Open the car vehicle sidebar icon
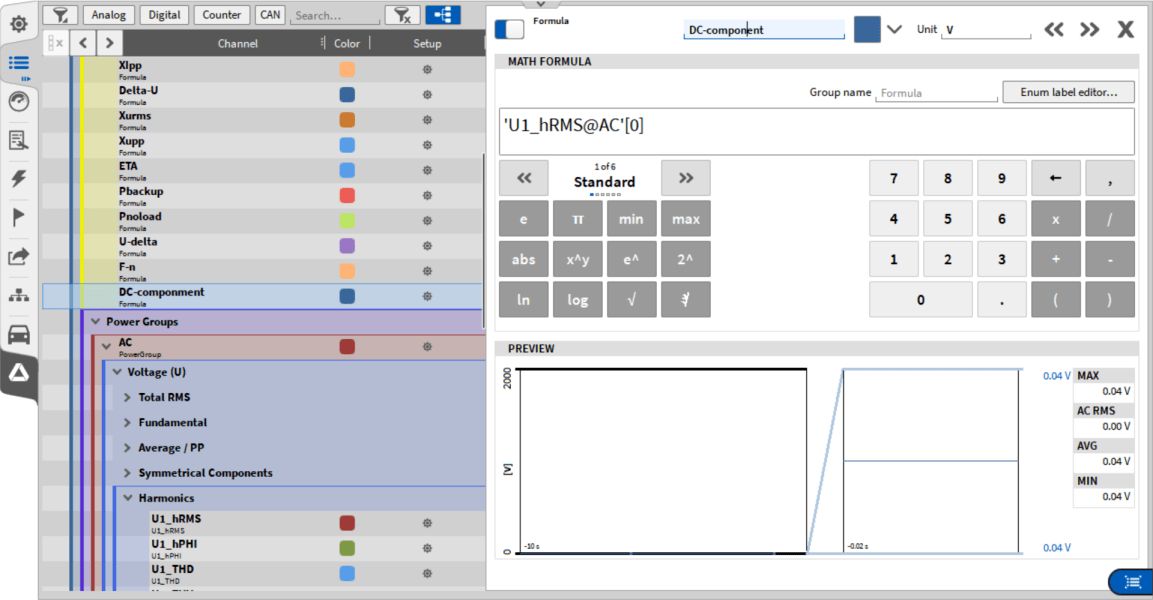This screenshot has width=1153, height=600. pyautogui.click(x=19, y=334)
